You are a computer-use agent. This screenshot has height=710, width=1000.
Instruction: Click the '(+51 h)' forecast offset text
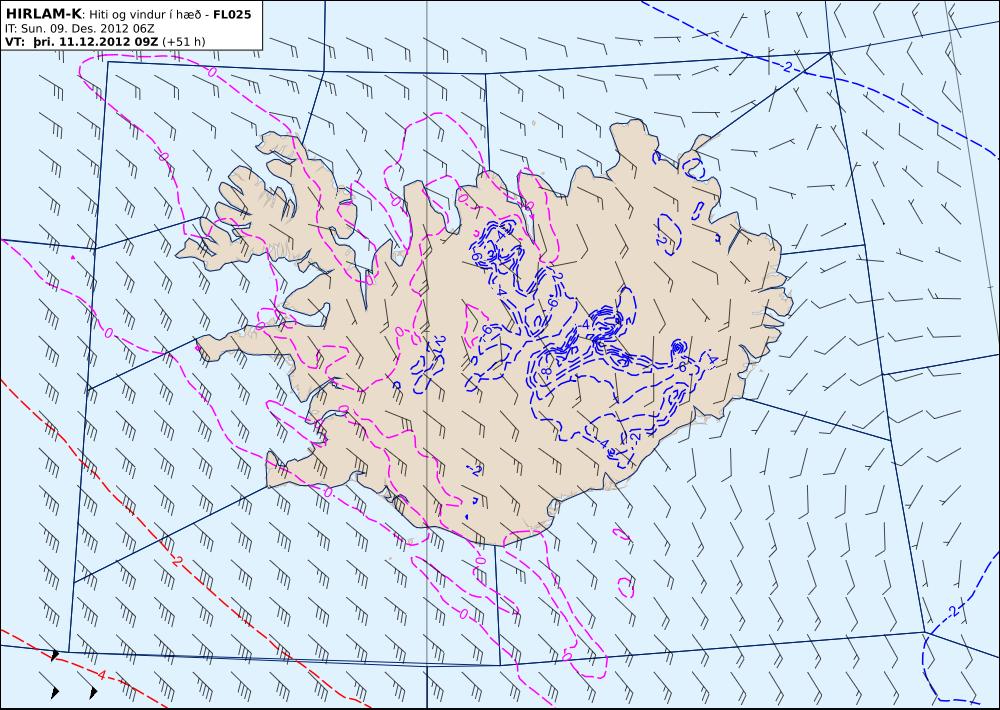(x=184, y=42)
